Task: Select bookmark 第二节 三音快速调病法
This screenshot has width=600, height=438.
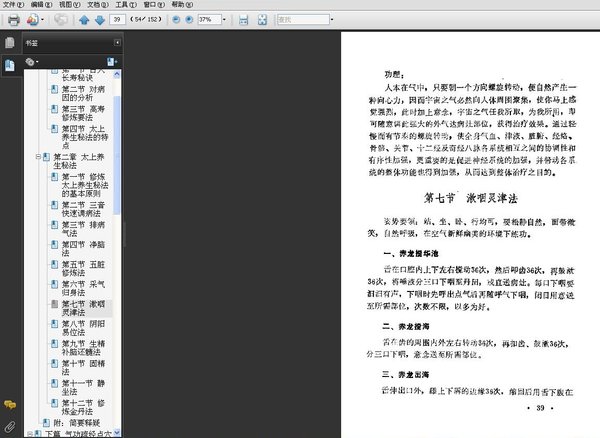Action: tap(83, 209)
